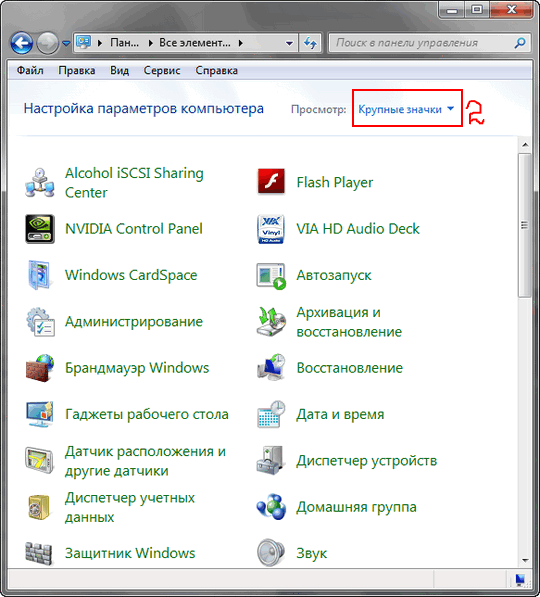Open the Защитник Windows wall icon

pos(39,553)
